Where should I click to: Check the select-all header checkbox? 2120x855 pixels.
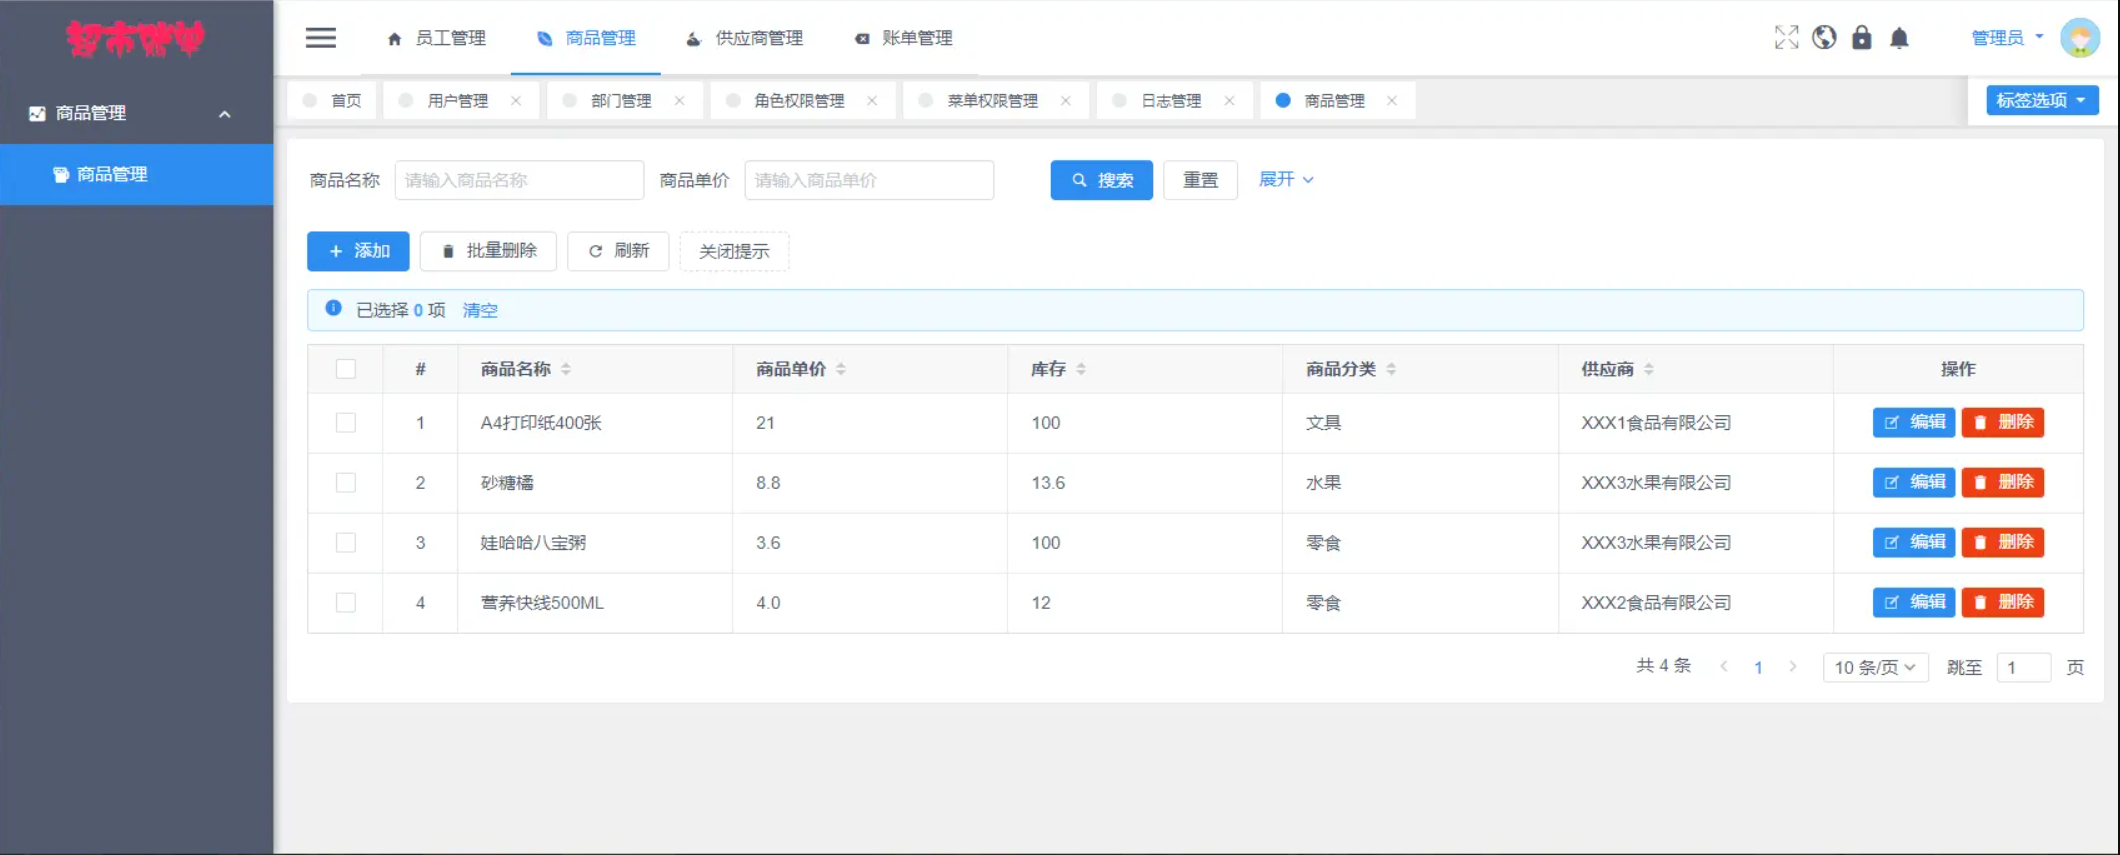[346, 369]
